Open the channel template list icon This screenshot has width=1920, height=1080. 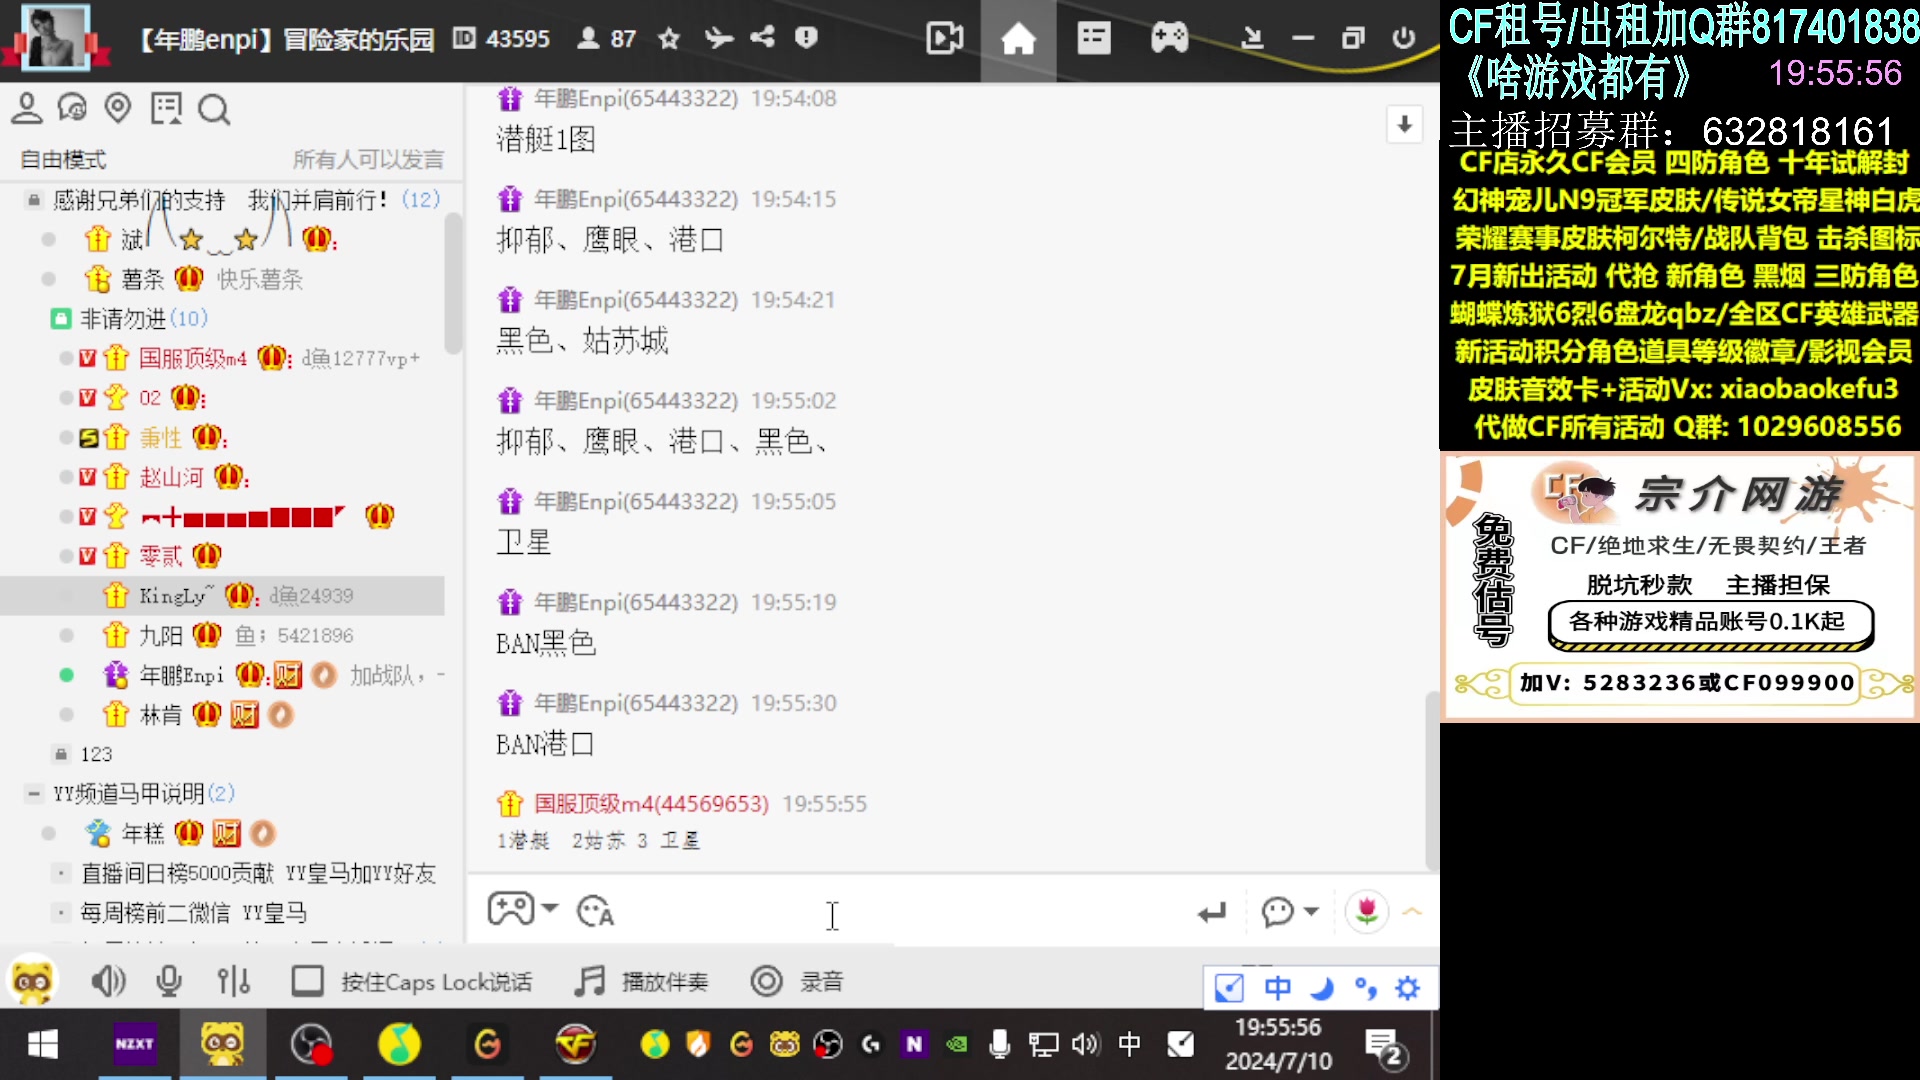click(x=1094, y=39)
